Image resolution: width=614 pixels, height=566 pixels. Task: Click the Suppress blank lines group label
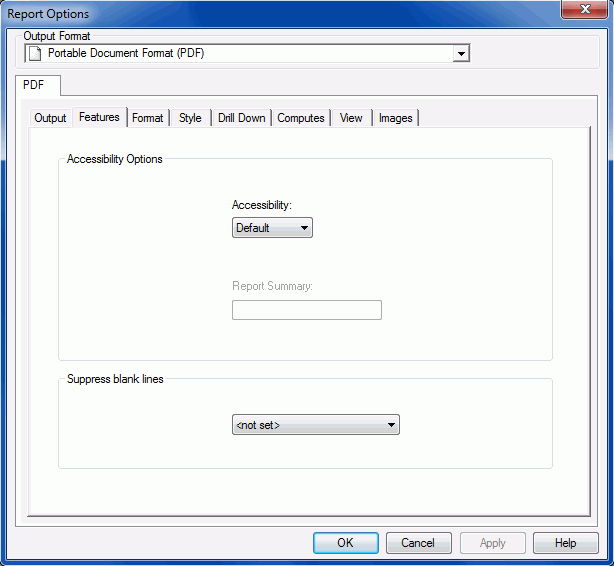point(115,379)
